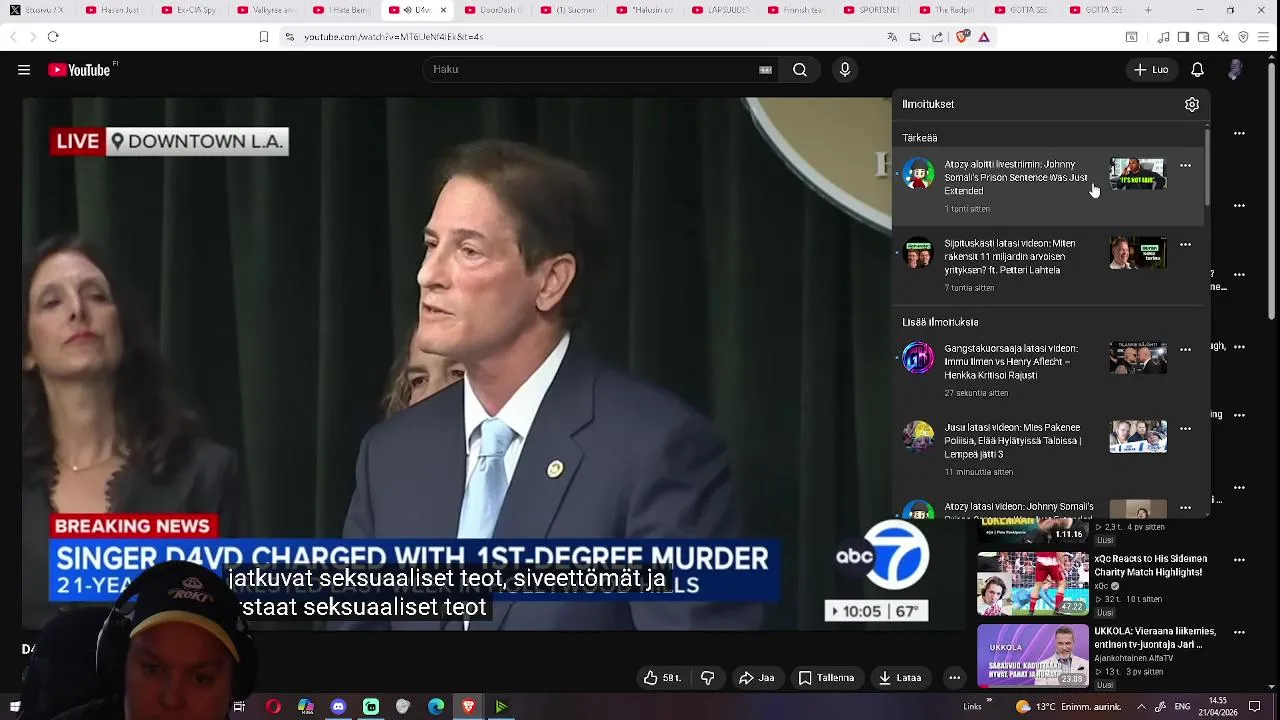
Task: Open Task View on the taskbar
Action: click(x=239, y=707)
